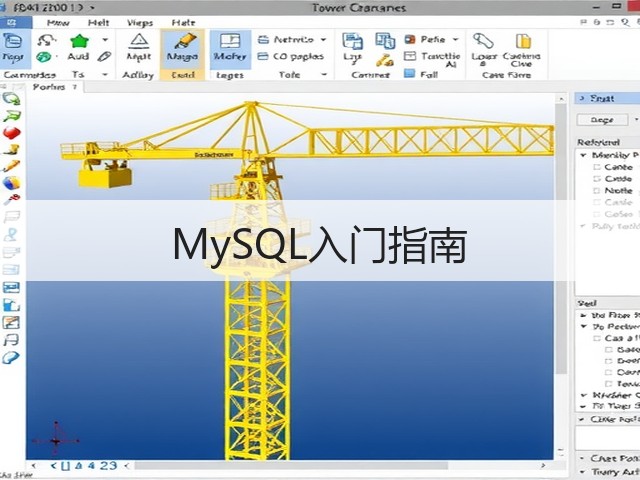Viewport: 640px width, 480px height.
Task: Click the paperclip icon next to Aud
Action: click(x=104, y=56)
